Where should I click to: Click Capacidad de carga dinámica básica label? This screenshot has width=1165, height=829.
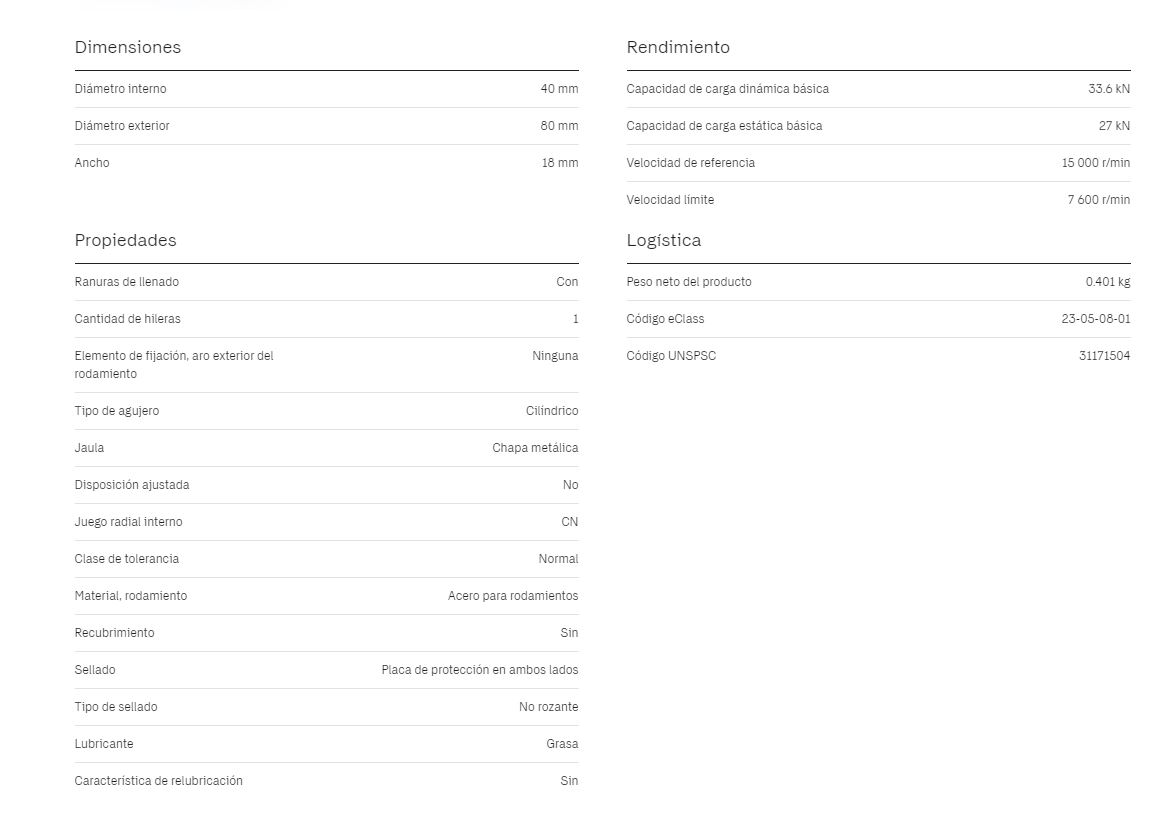point(727,89)
